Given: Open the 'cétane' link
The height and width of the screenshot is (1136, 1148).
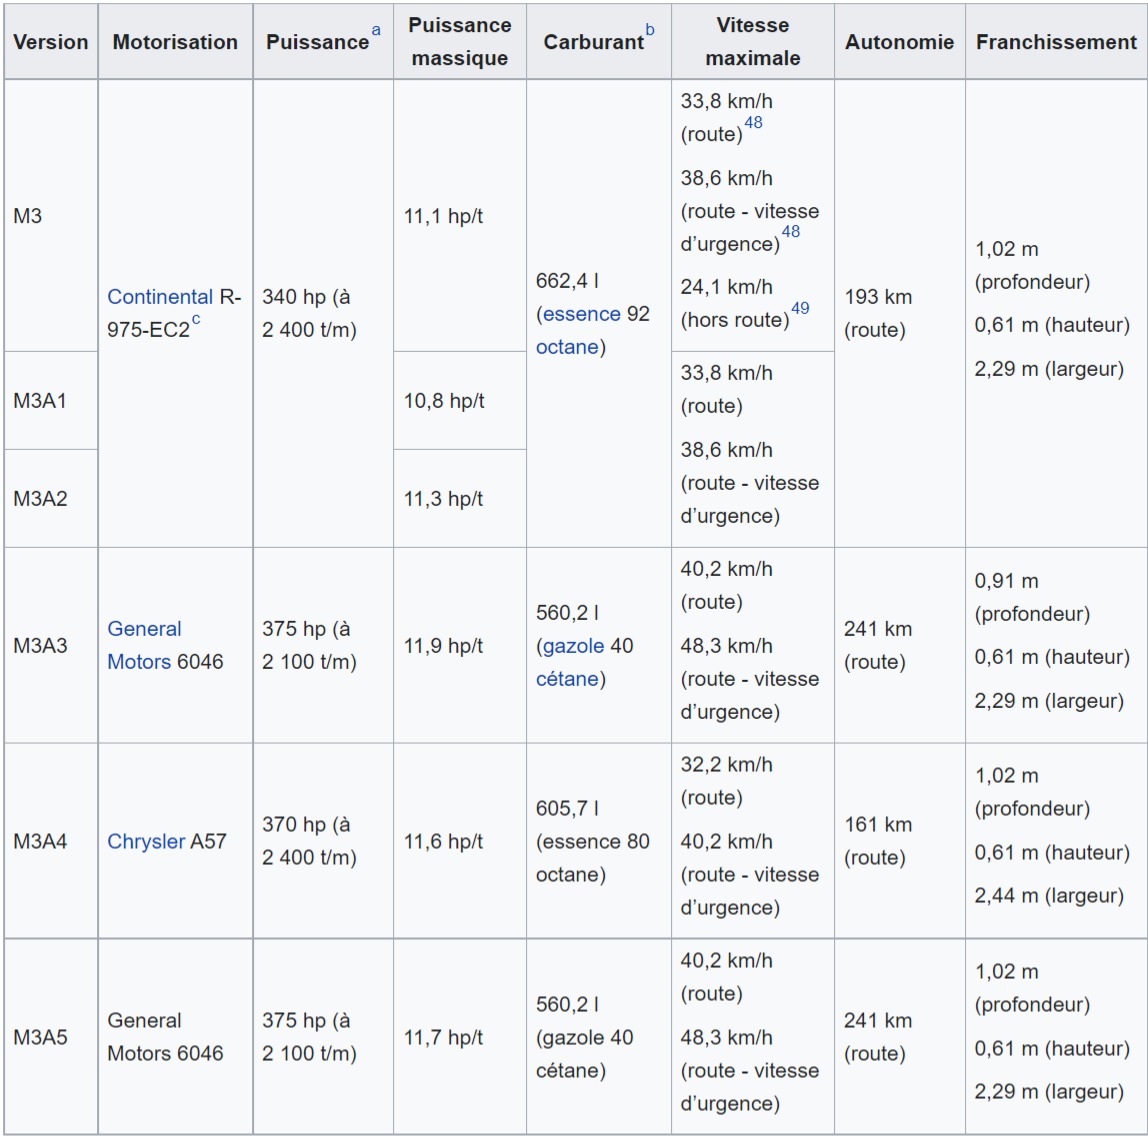Looking at the screenshot, I should click(x=567, y=679).
